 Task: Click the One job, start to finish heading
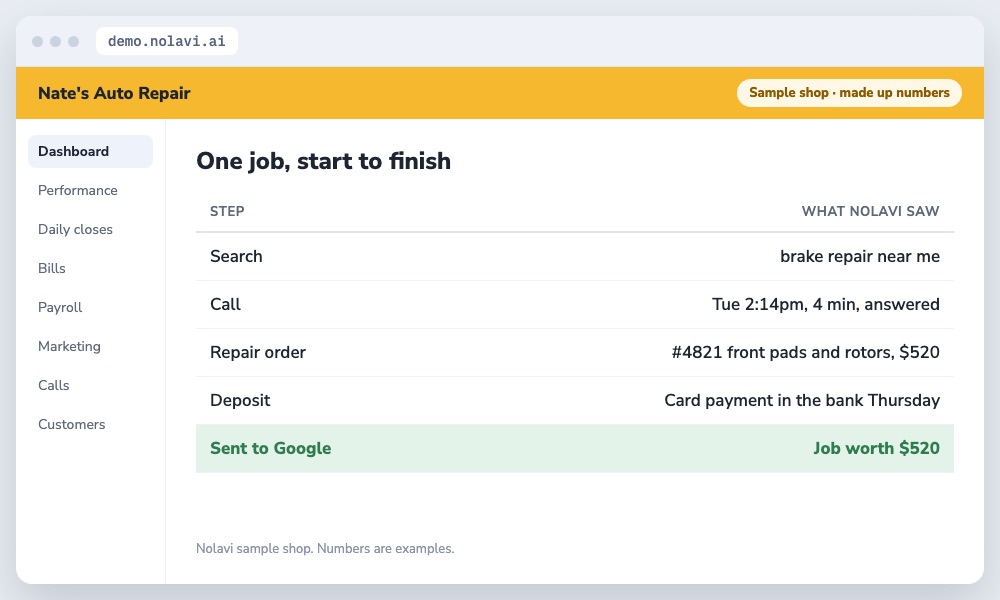pos(323,161)
